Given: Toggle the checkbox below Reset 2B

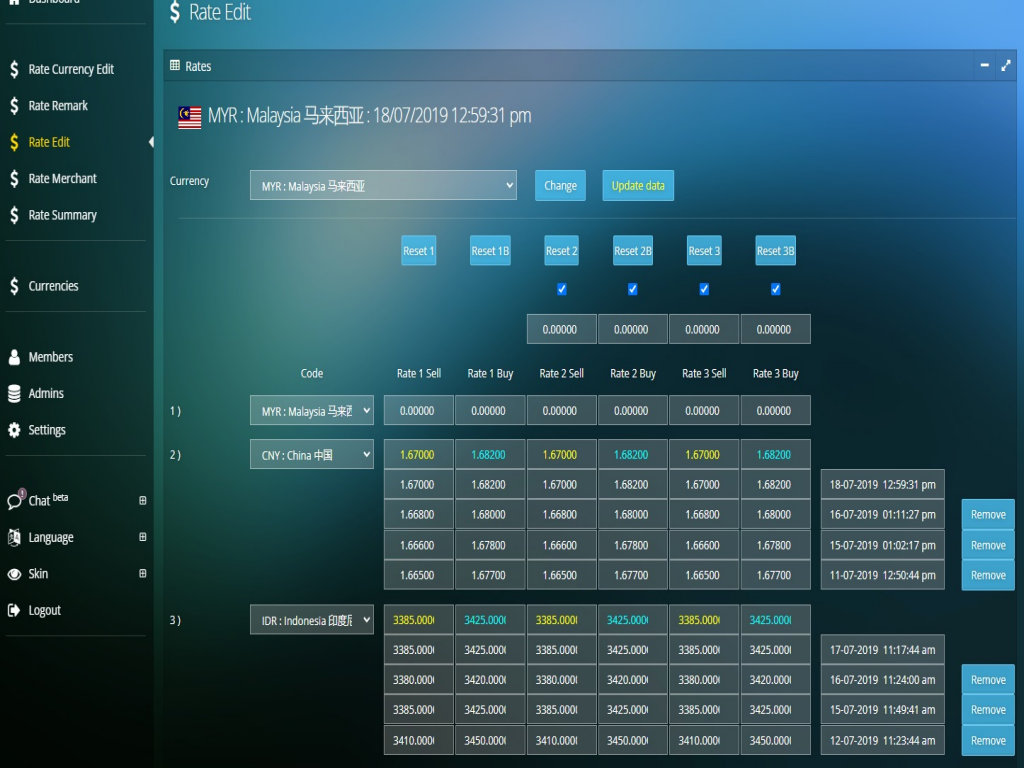Looking at the screenshot, I should point(633,289).
